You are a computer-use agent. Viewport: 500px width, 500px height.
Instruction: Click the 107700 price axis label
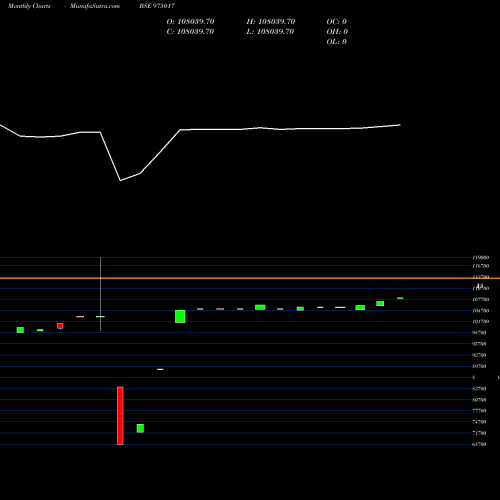pyautogui.click(x=481, y=300)
